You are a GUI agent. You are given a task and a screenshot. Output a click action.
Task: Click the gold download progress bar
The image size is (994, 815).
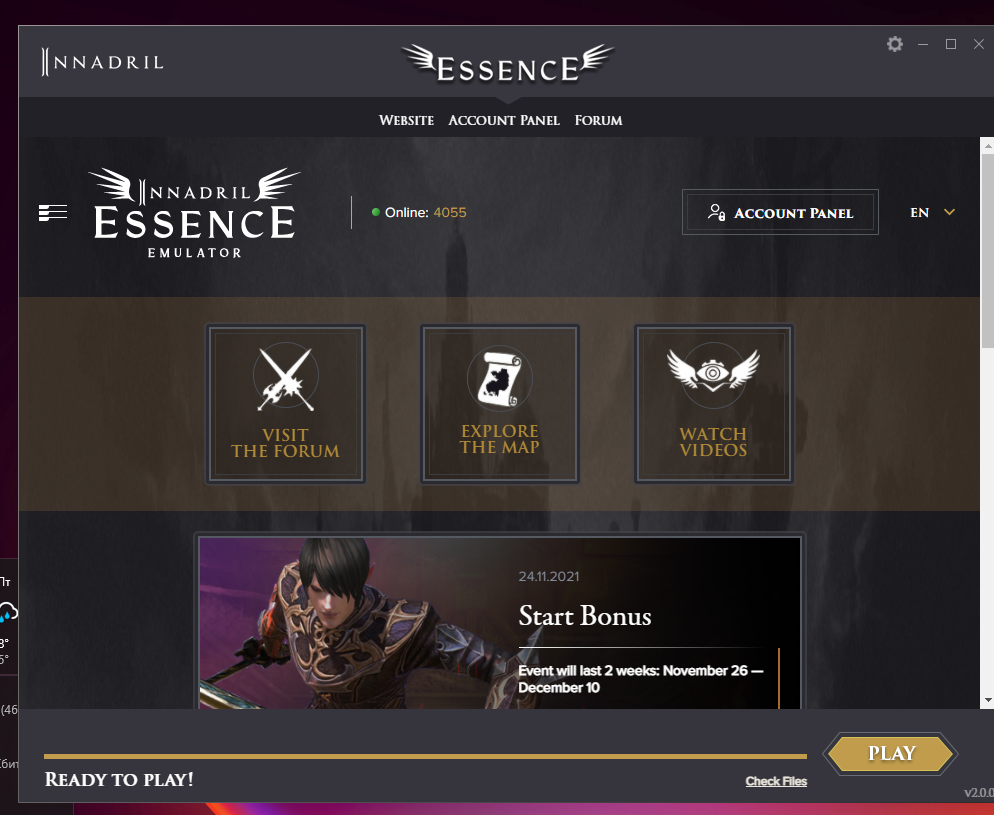click(x=425, y=756)
